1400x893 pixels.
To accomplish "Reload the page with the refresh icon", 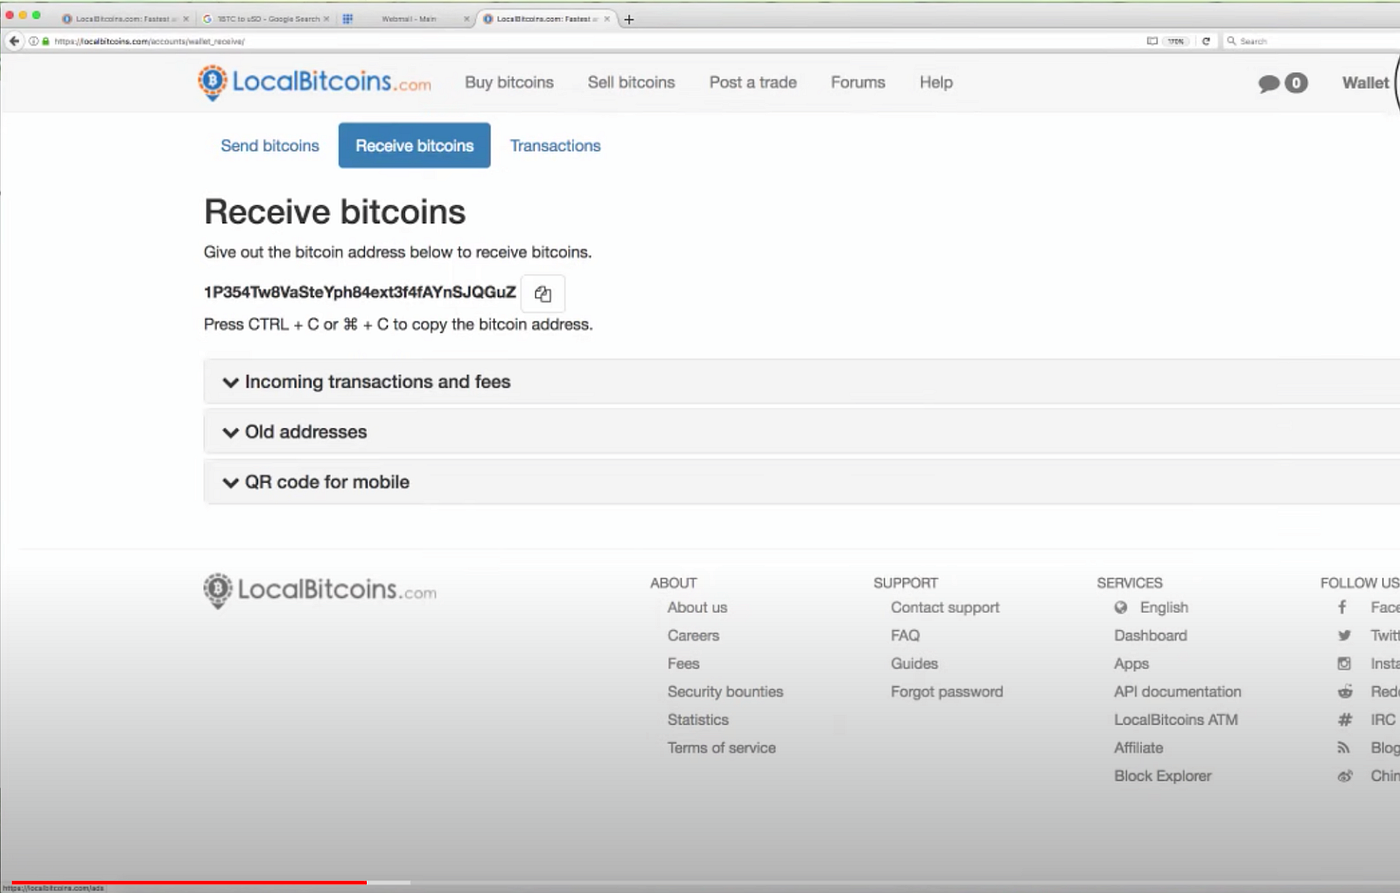I will (1206, 41).
